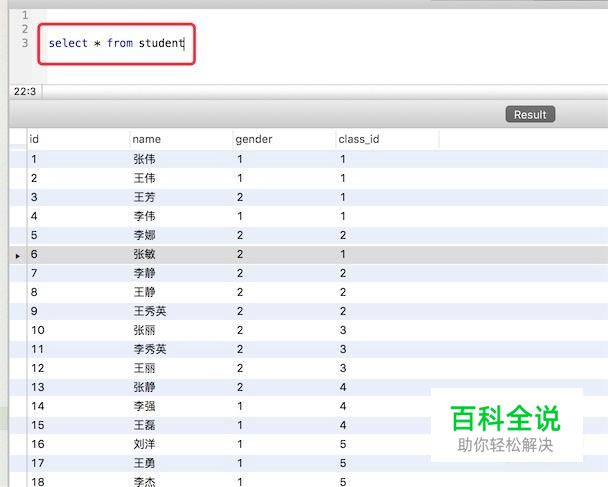Select the id cell '6'
This screenshot has width=608, height=487.
pyautogui.click(x=34, y=254)
